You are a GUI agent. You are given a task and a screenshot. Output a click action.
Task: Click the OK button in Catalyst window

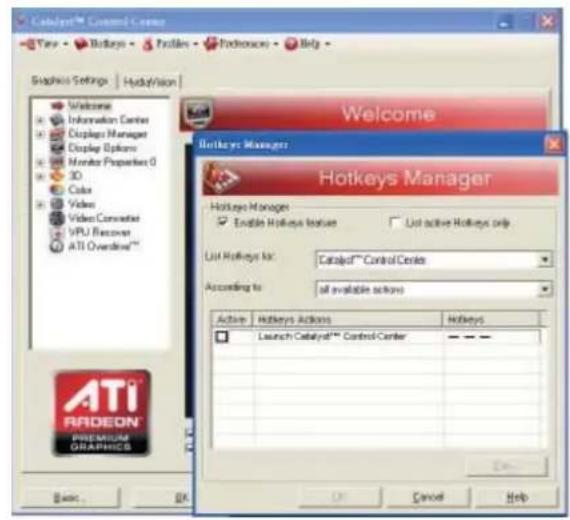(x=164, y=497)
